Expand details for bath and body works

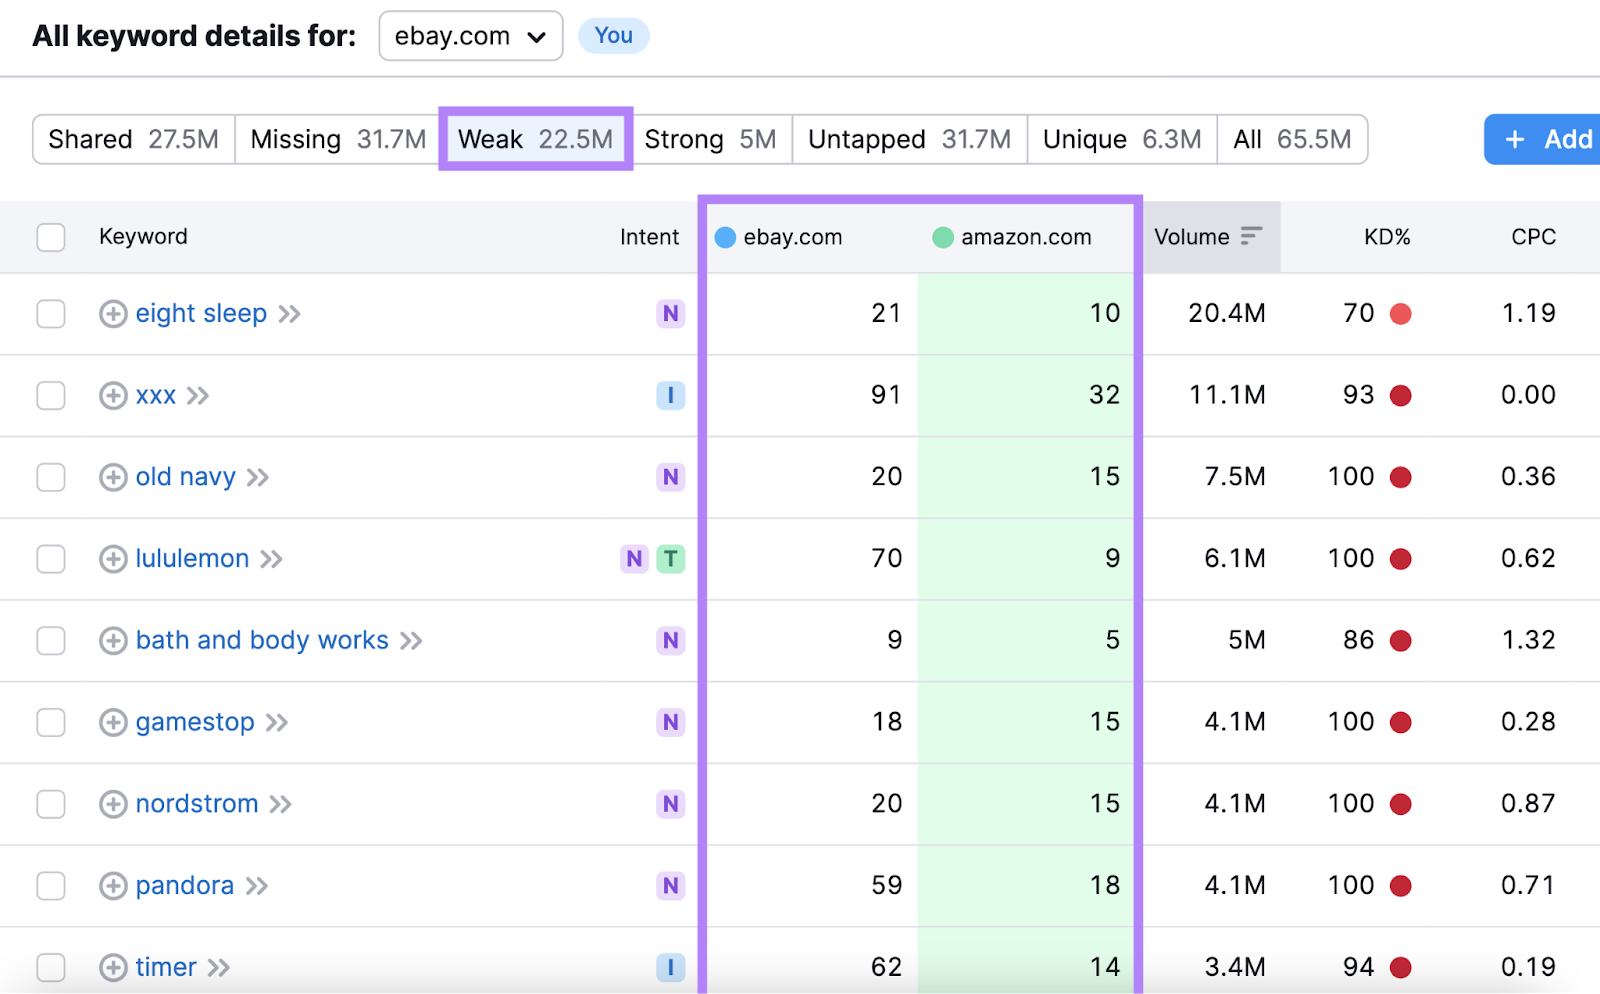(x=113, y=641)
